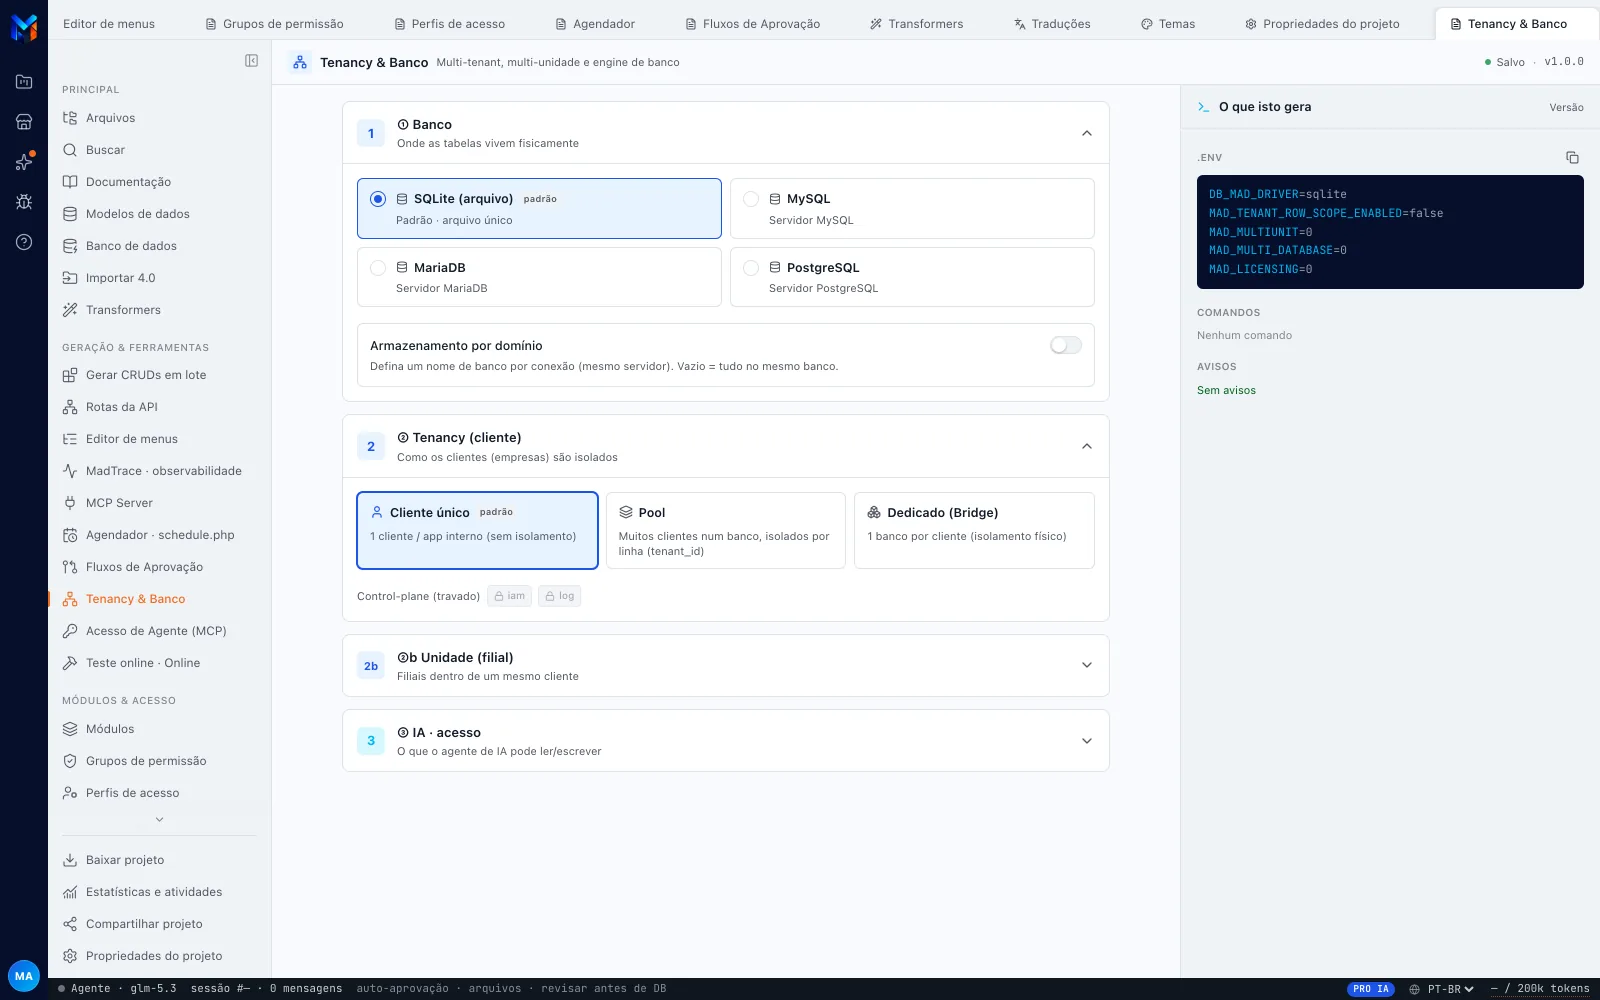Select Pool tenancy card
This screenshot has width=1600, height=1000.
[x=726, y=530]
